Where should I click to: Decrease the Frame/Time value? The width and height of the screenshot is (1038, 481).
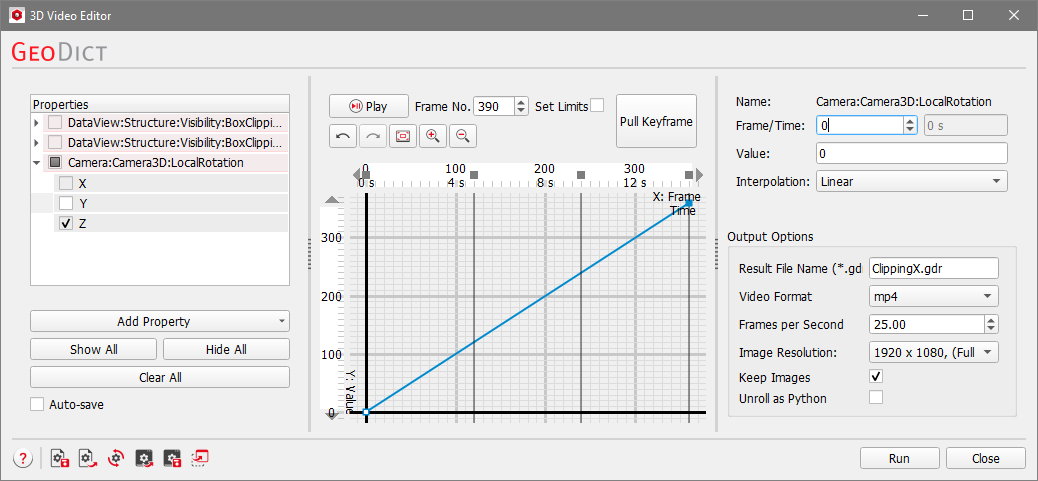[910, 129]
